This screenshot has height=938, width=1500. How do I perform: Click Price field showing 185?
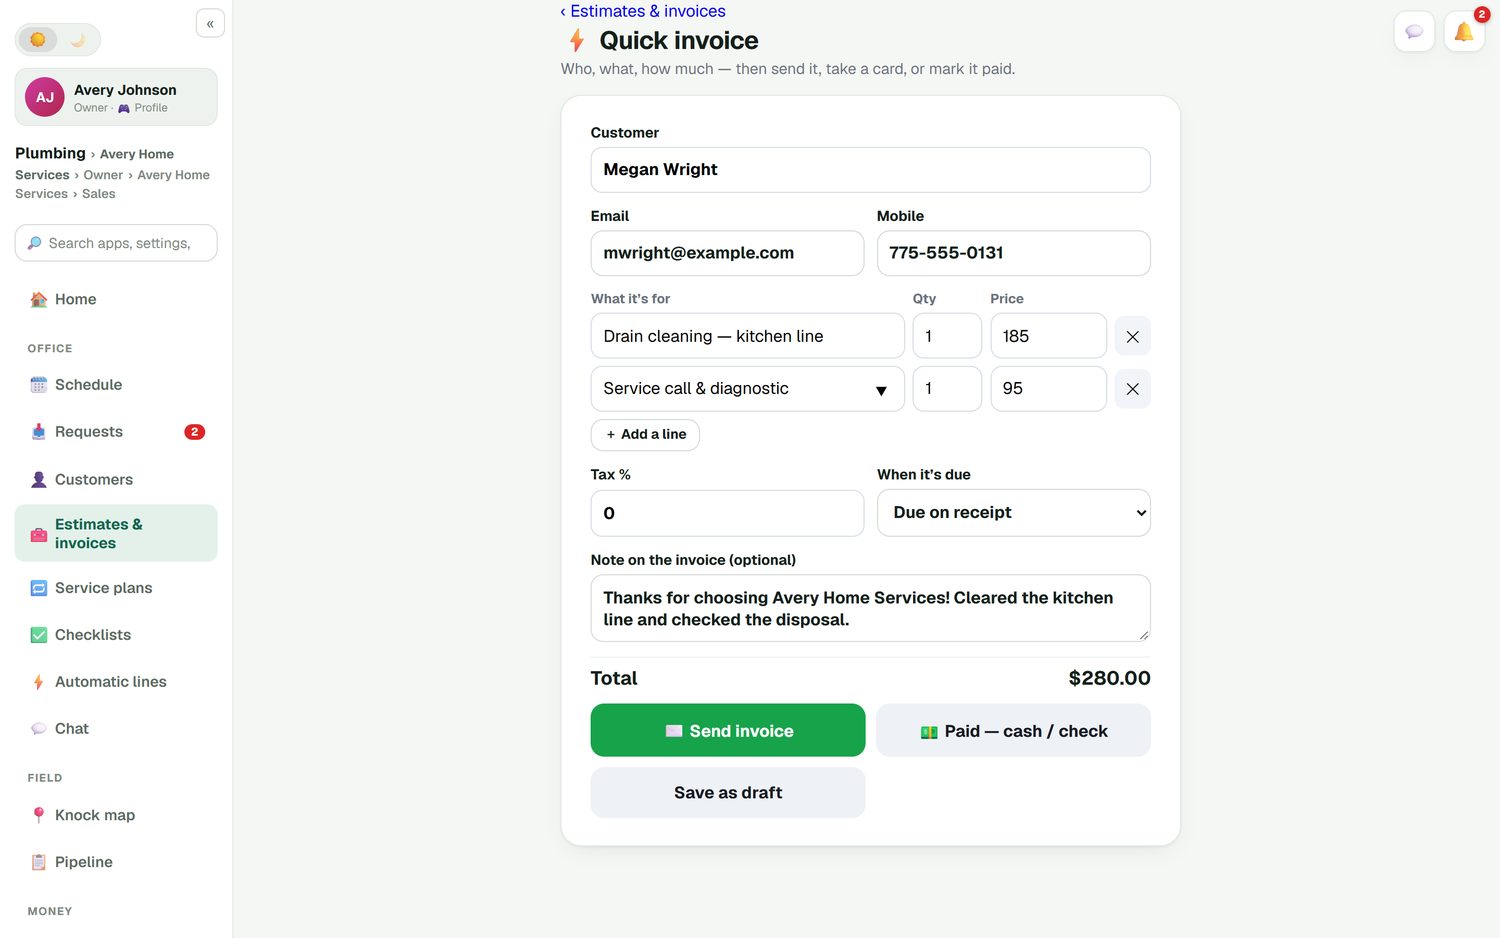pos(1048,336)
